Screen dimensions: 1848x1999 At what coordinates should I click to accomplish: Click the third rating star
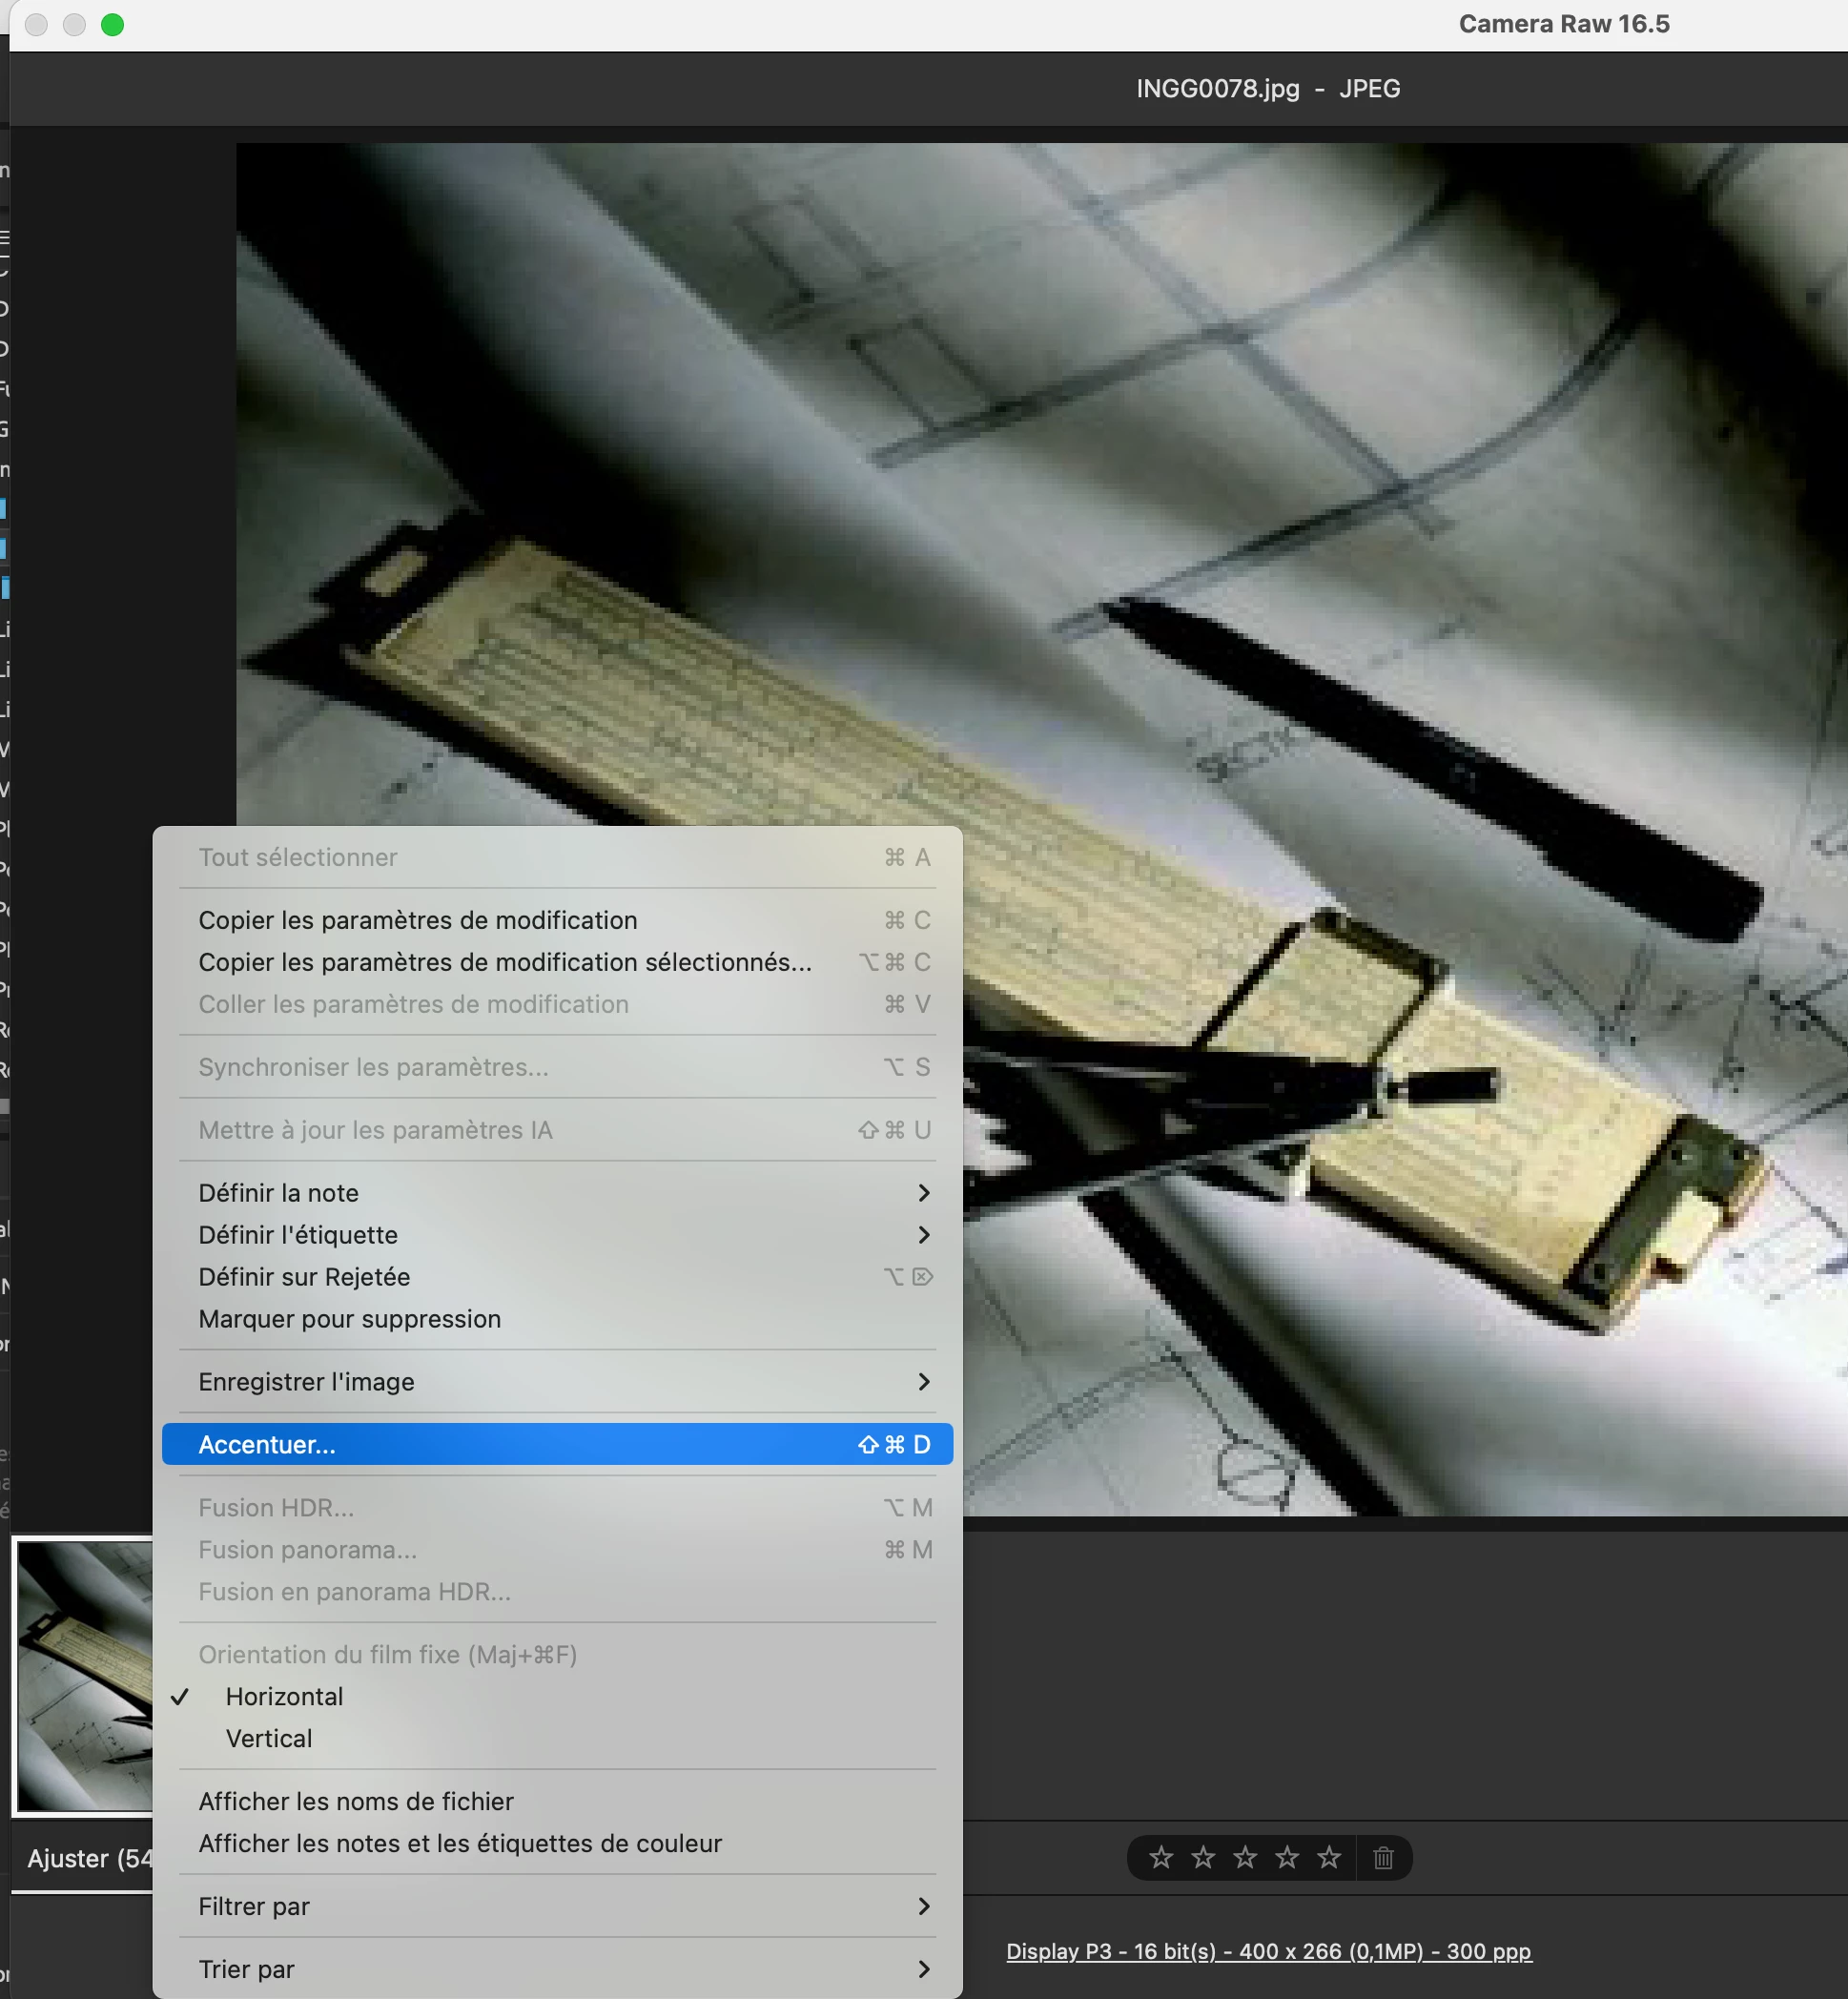tap(1244, 1857)
